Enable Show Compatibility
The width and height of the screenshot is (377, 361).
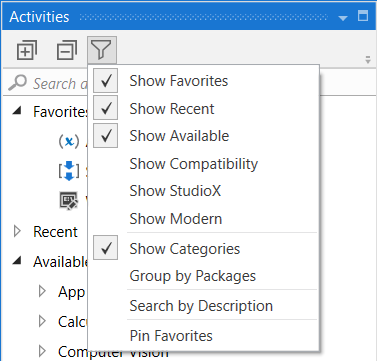click(203, 164)
